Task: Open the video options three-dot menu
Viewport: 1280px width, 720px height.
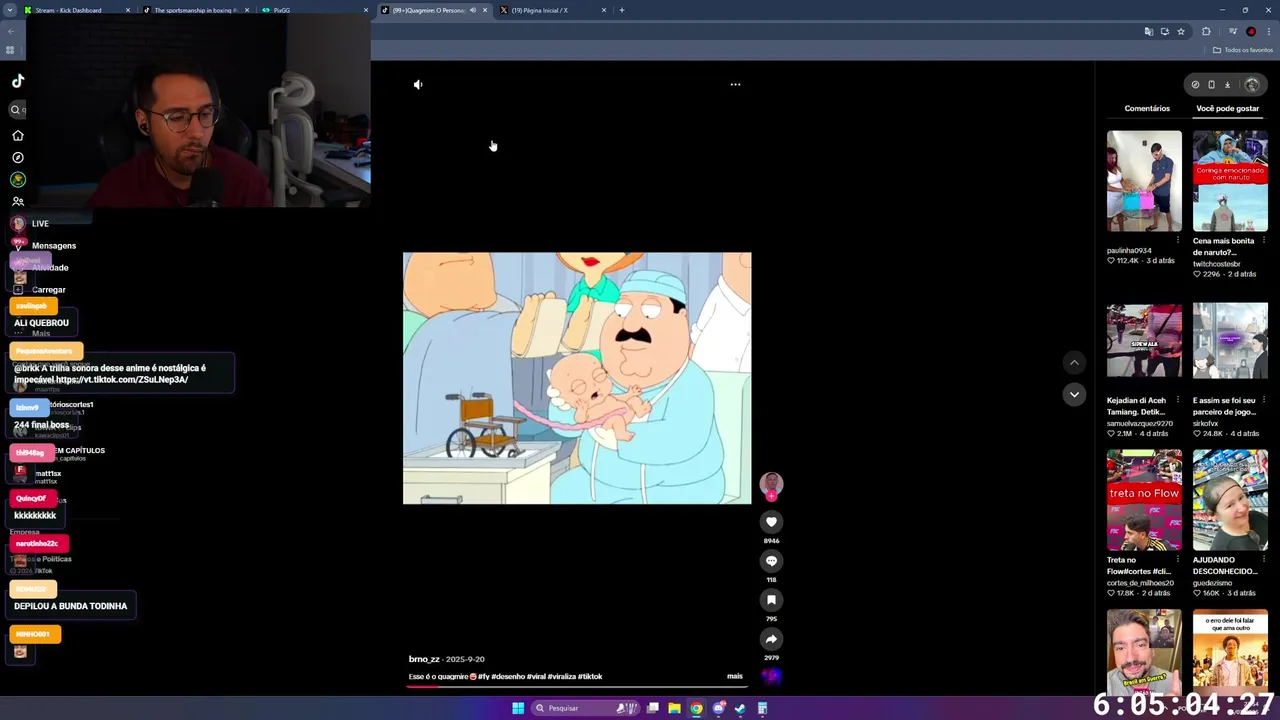Action: click(735, 85)
